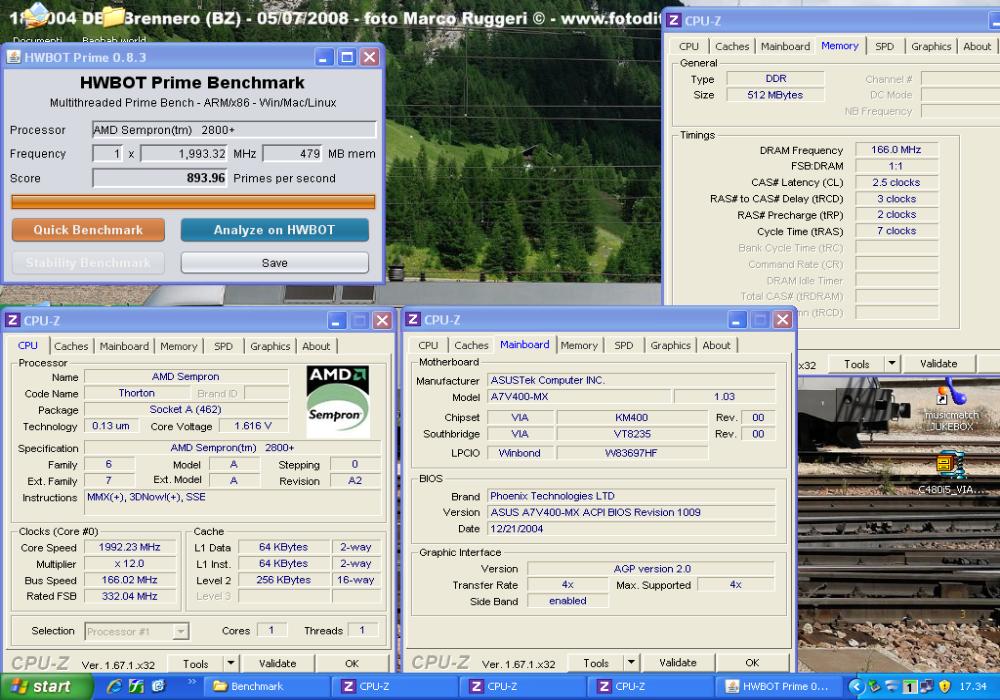Image resolution: width=1000 pixels, height=700 pixels.
Task: Click the Z icon of the Memory CPU-Z window
Action: click(x=673, y=20)
